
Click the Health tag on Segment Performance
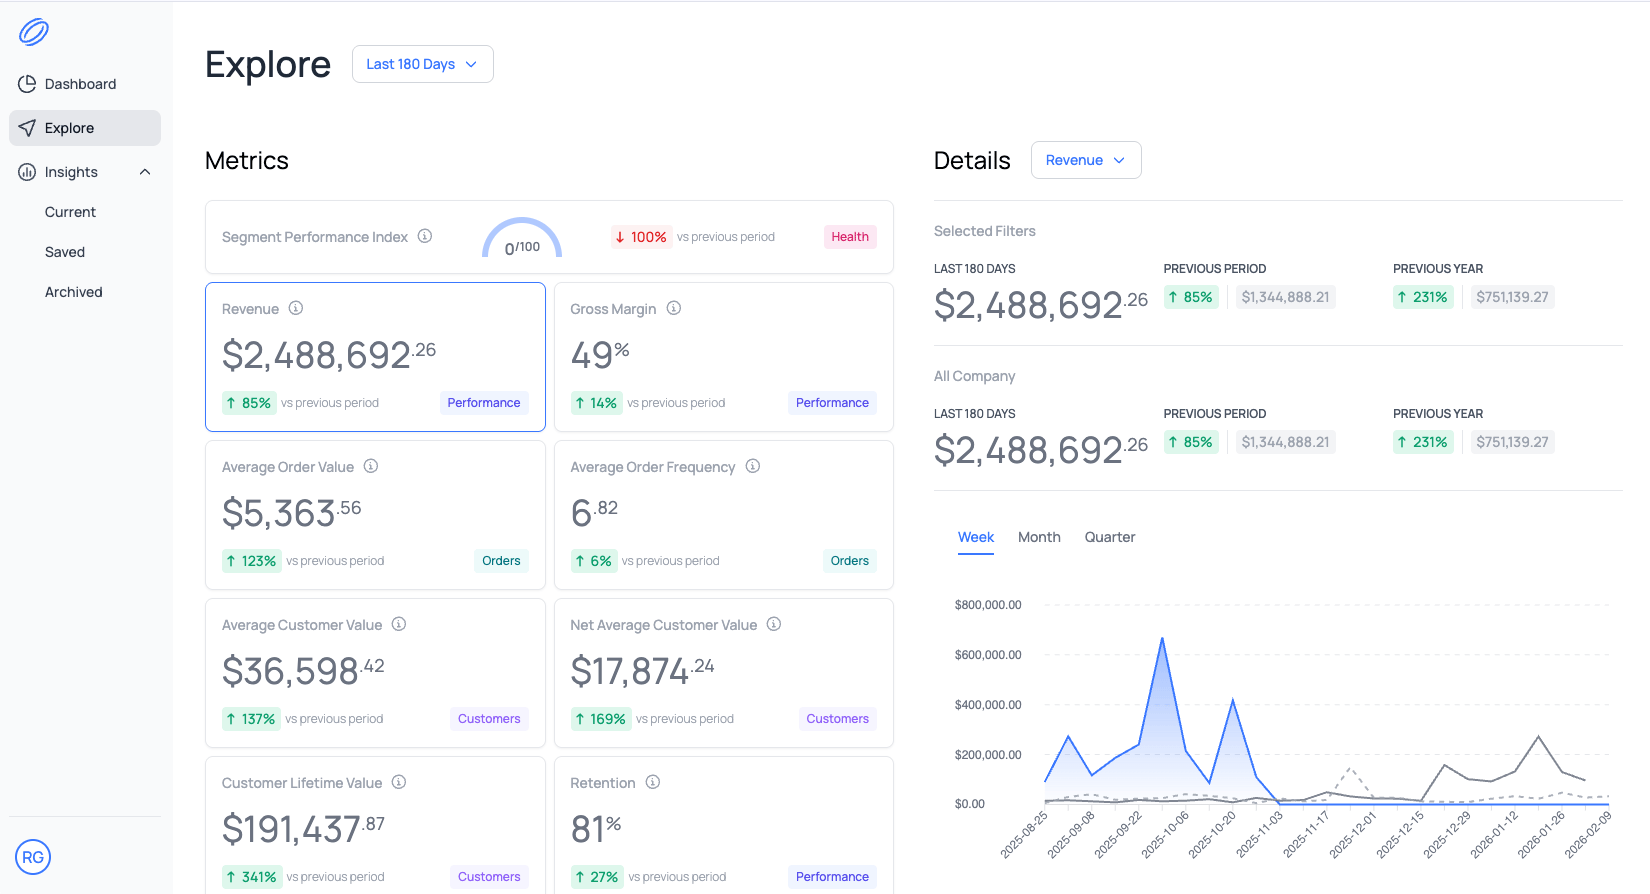[849, 237]
